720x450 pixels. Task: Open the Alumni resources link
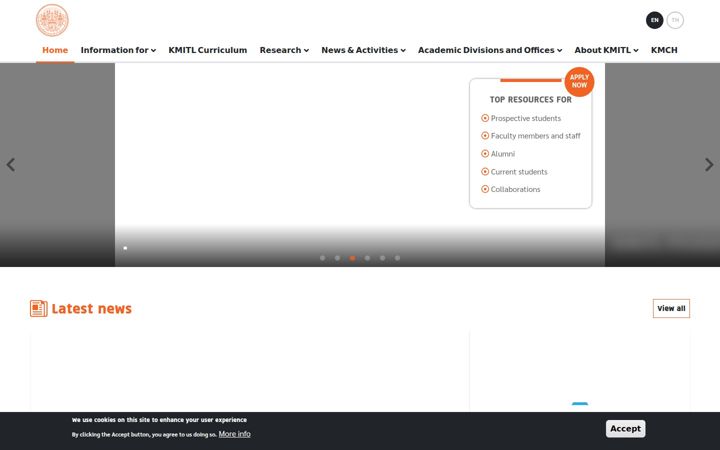[x=503, y=154]
